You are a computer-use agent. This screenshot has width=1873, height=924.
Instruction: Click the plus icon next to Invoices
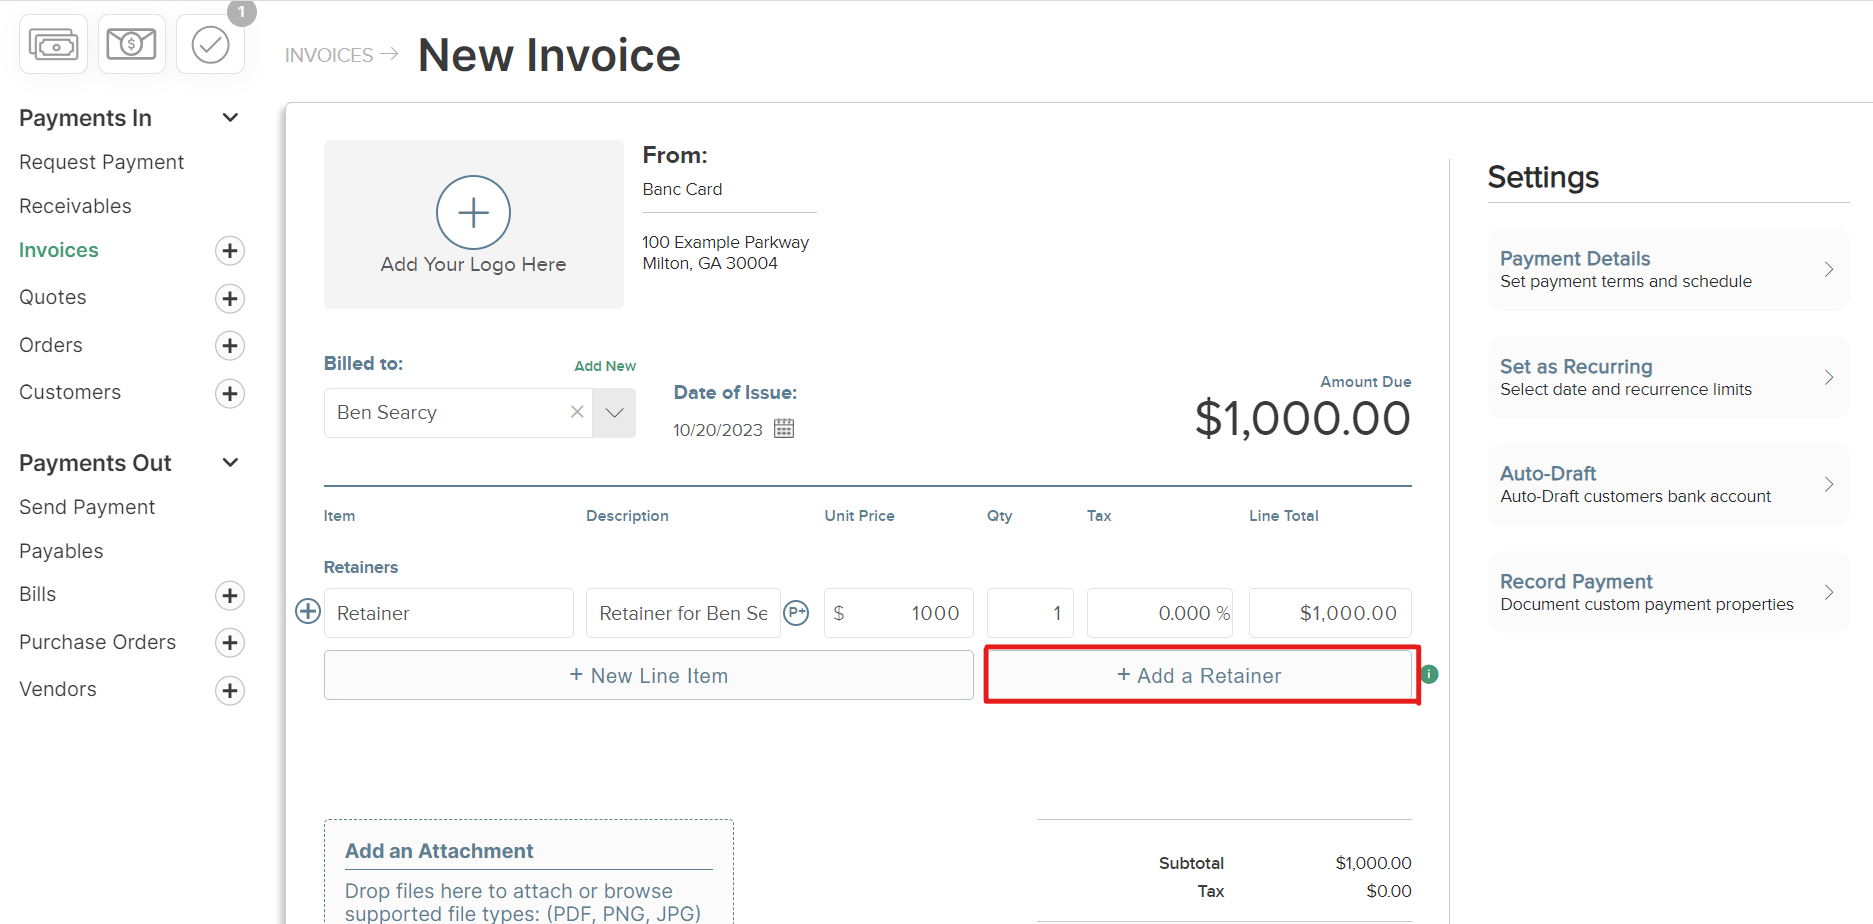[x=229, y=250]
